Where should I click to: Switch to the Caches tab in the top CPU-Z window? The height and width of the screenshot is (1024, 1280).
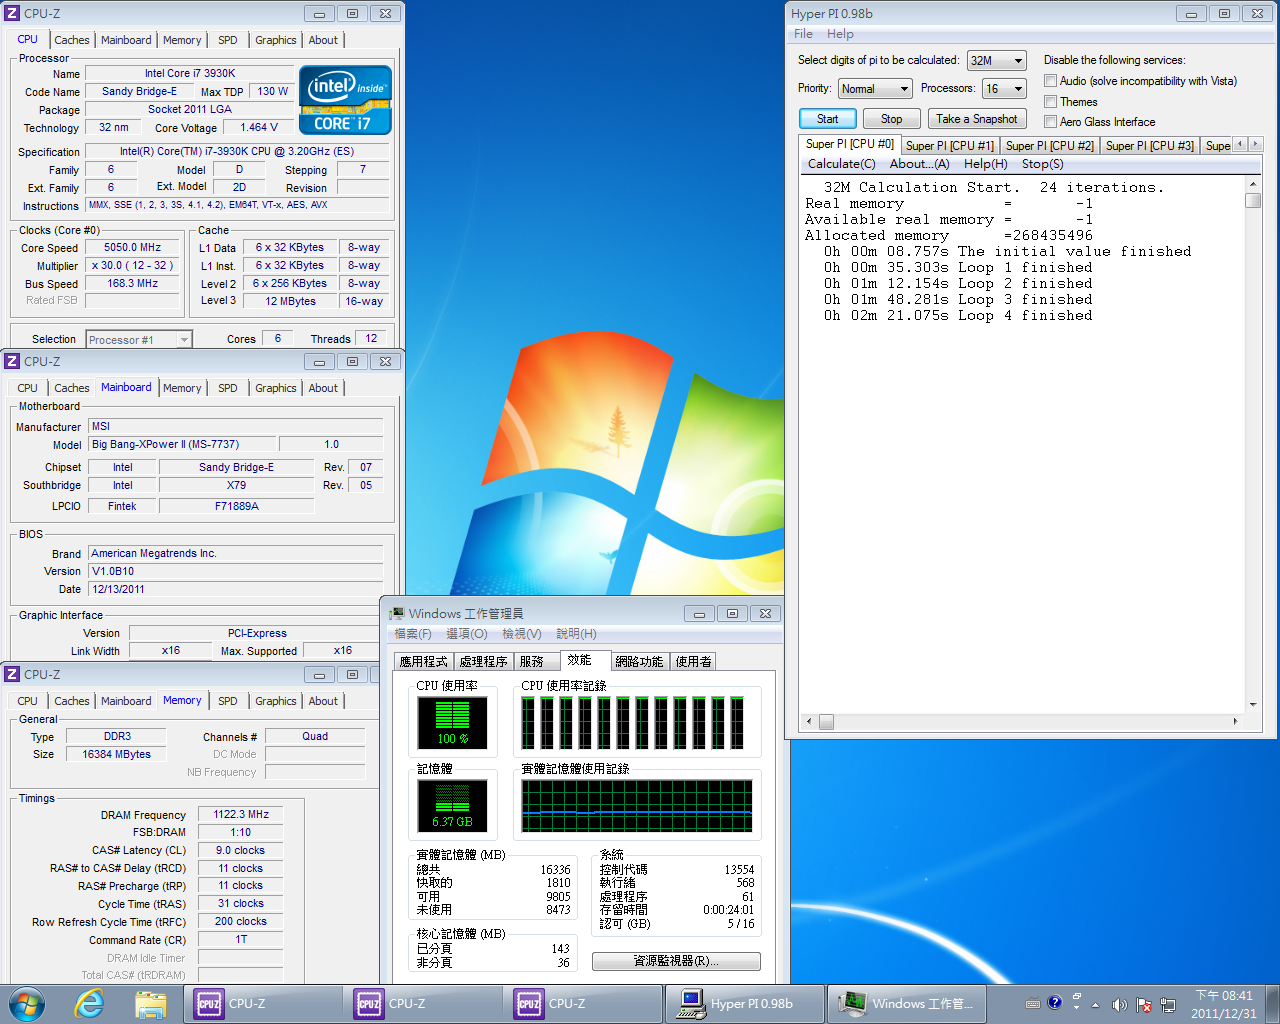pyautogui.click(x=72, y=40)
